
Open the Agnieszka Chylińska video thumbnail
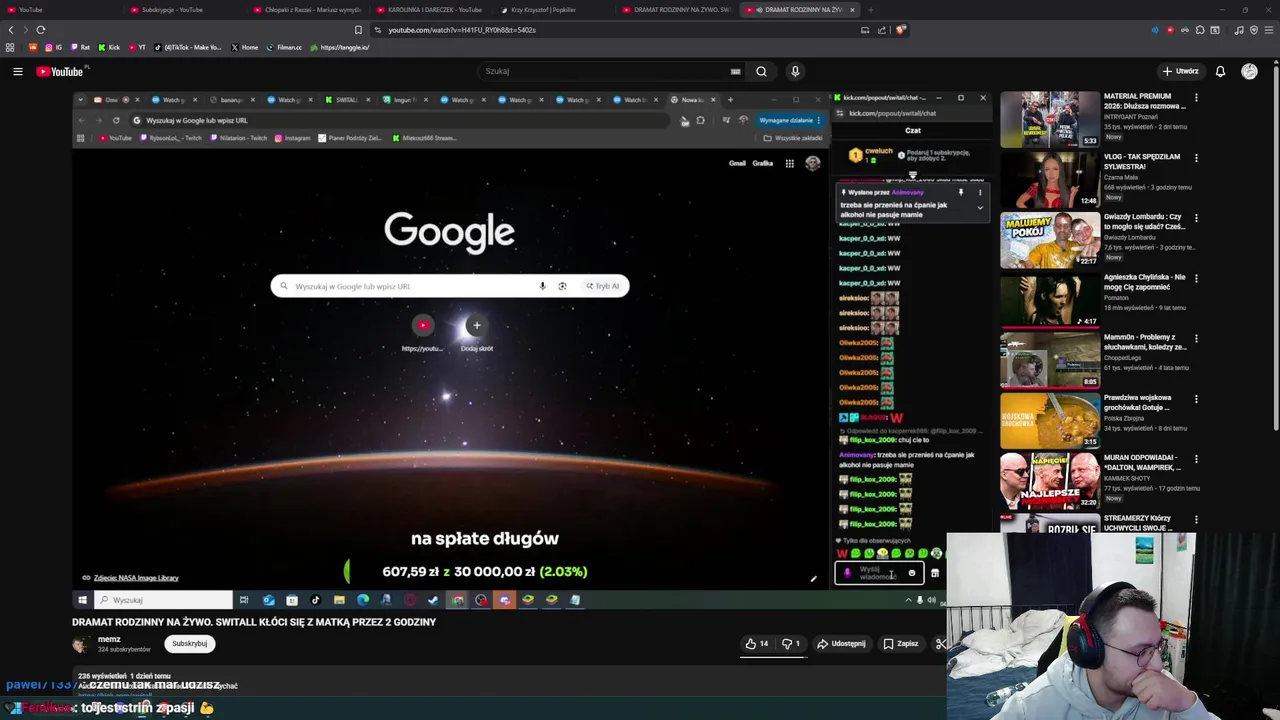pos(1050,300)
